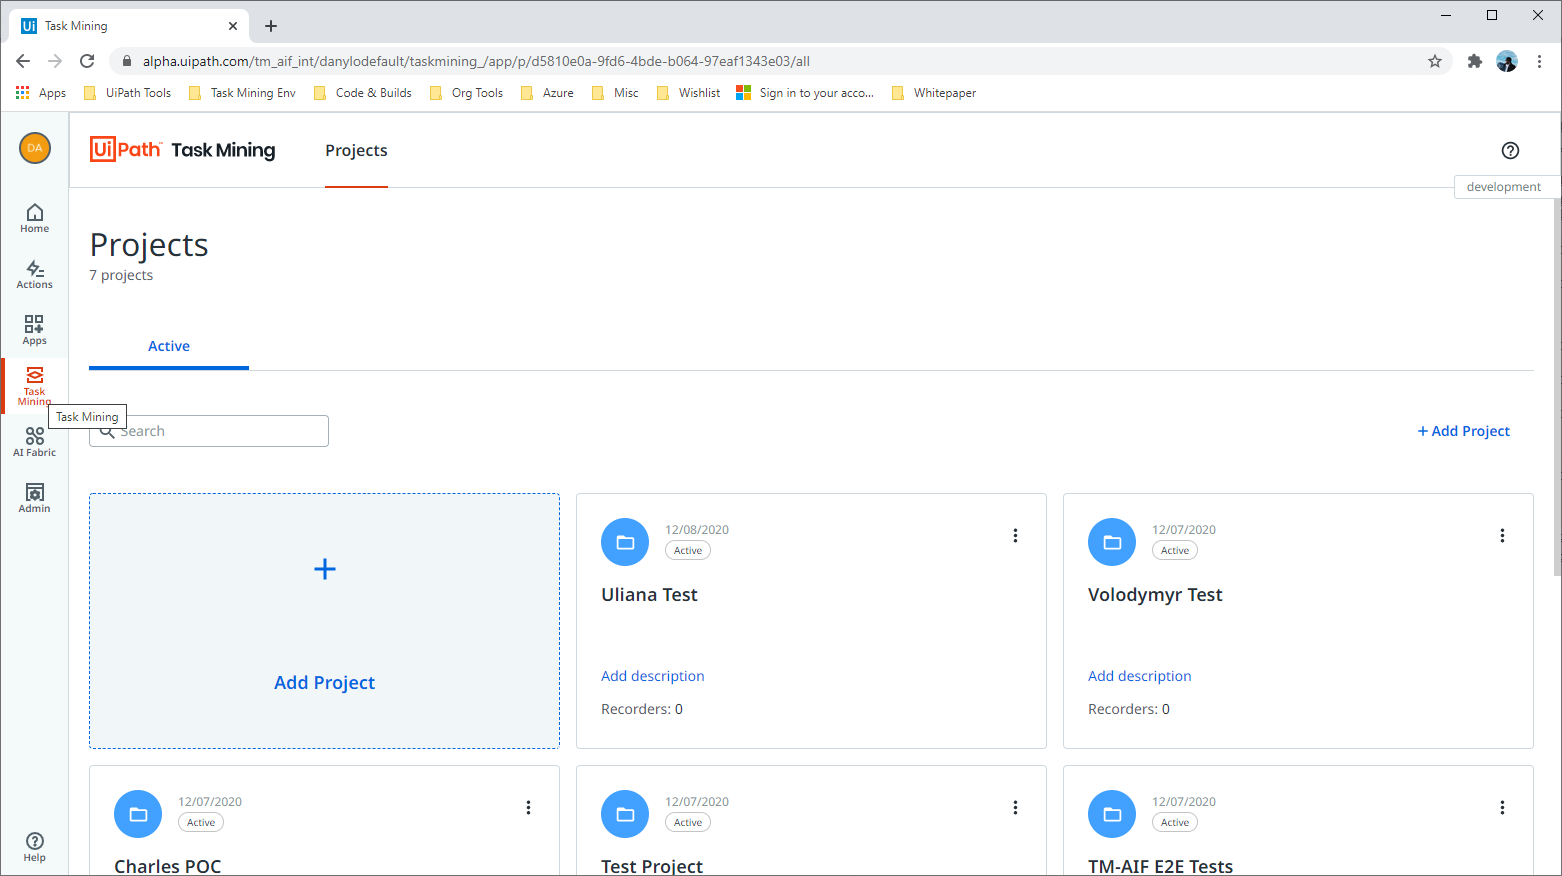Open Admin in the left sidebar

coord(34,498)
